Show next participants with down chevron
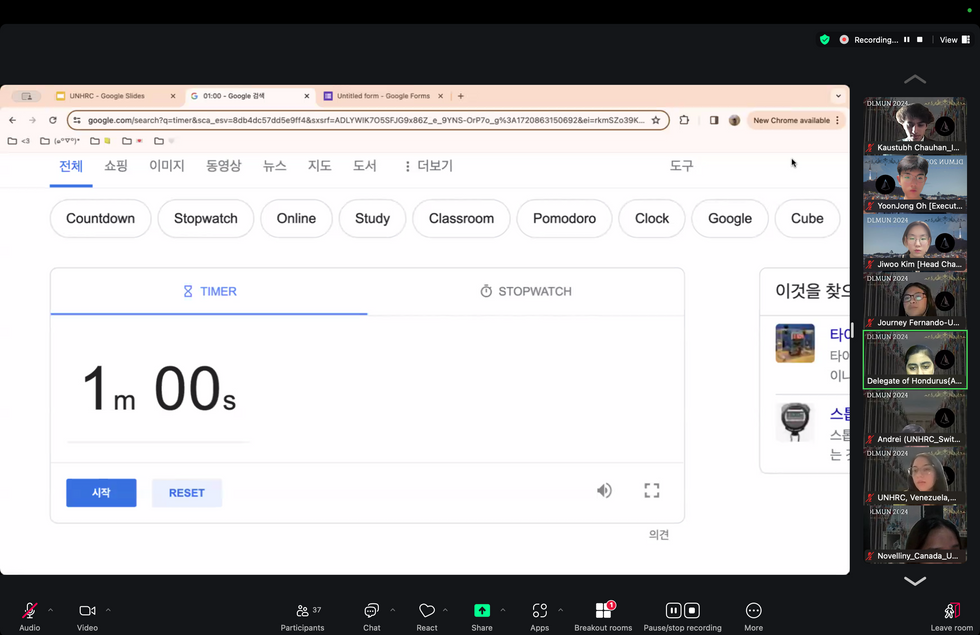Image resolution: width=980 pixels, height=635 pixels. [x=915, y=581]
